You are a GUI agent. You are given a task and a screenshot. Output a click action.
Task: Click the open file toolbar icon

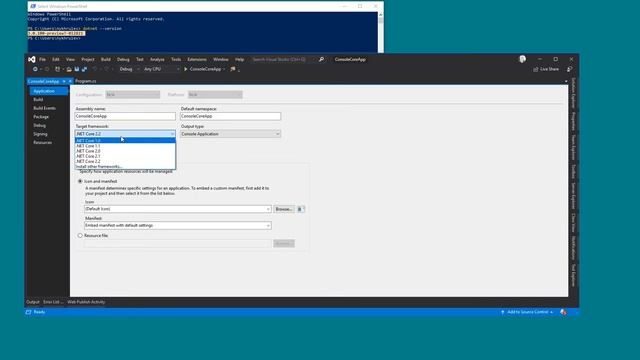(69, 69)
